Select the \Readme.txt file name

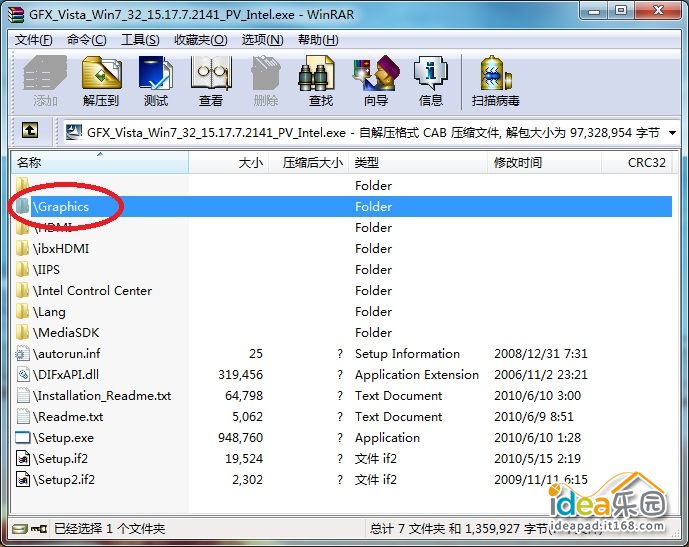tap(68, 417)
